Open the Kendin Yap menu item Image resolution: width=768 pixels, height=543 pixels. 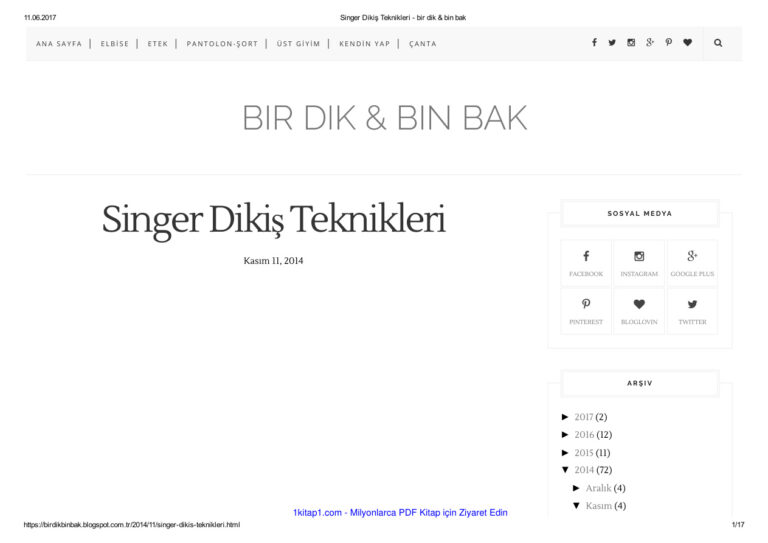tap(364, 44)
